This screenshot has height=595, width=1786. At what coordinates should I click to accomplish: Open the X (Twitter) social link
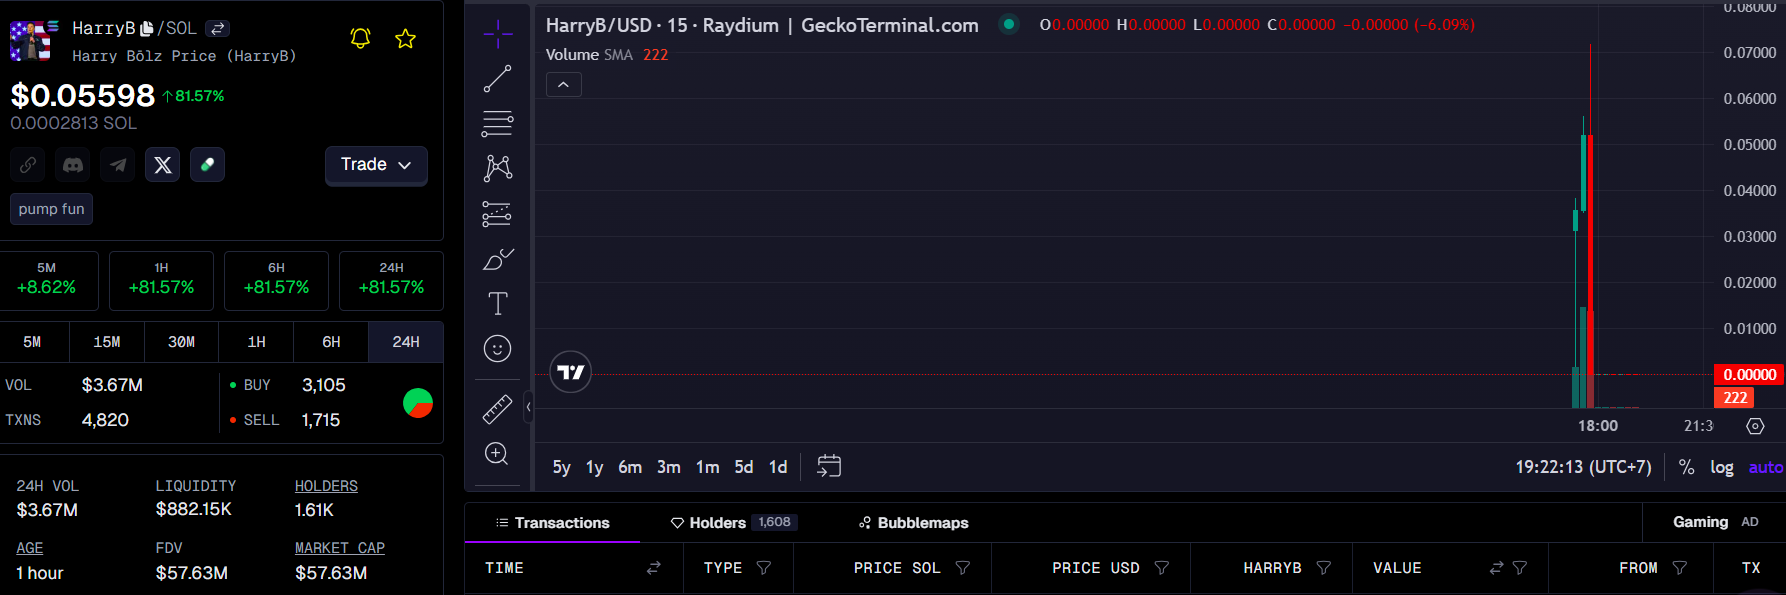click(x=163, y=165)
